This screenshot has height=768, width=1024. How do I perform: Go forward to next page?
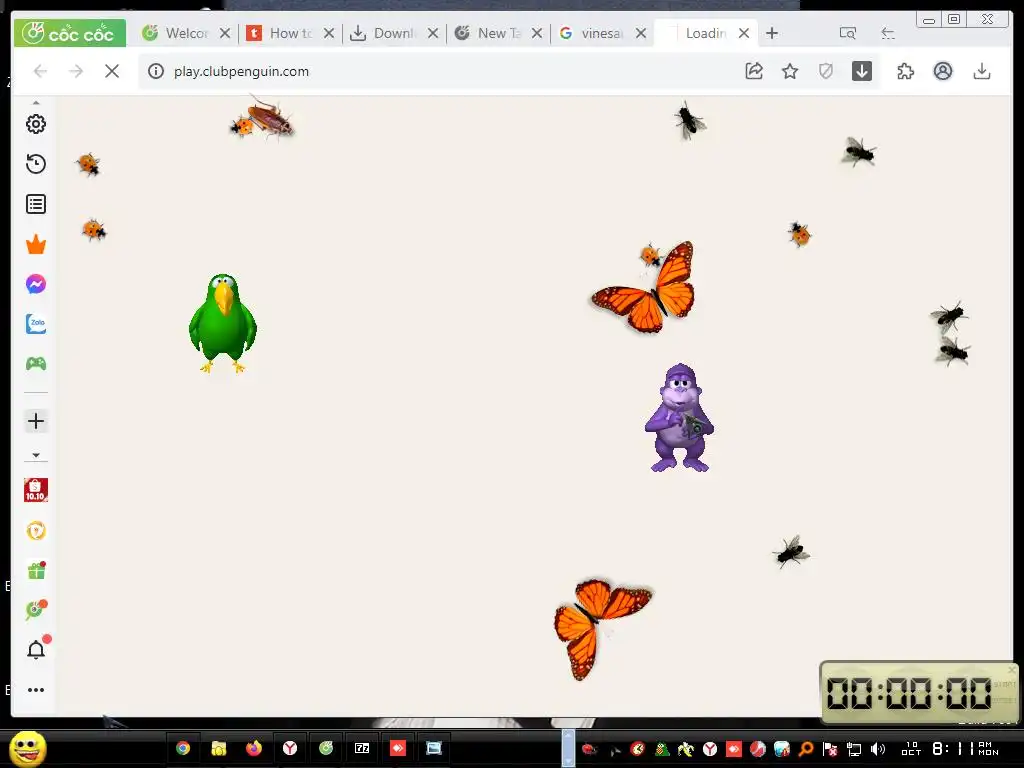point(76,71)
